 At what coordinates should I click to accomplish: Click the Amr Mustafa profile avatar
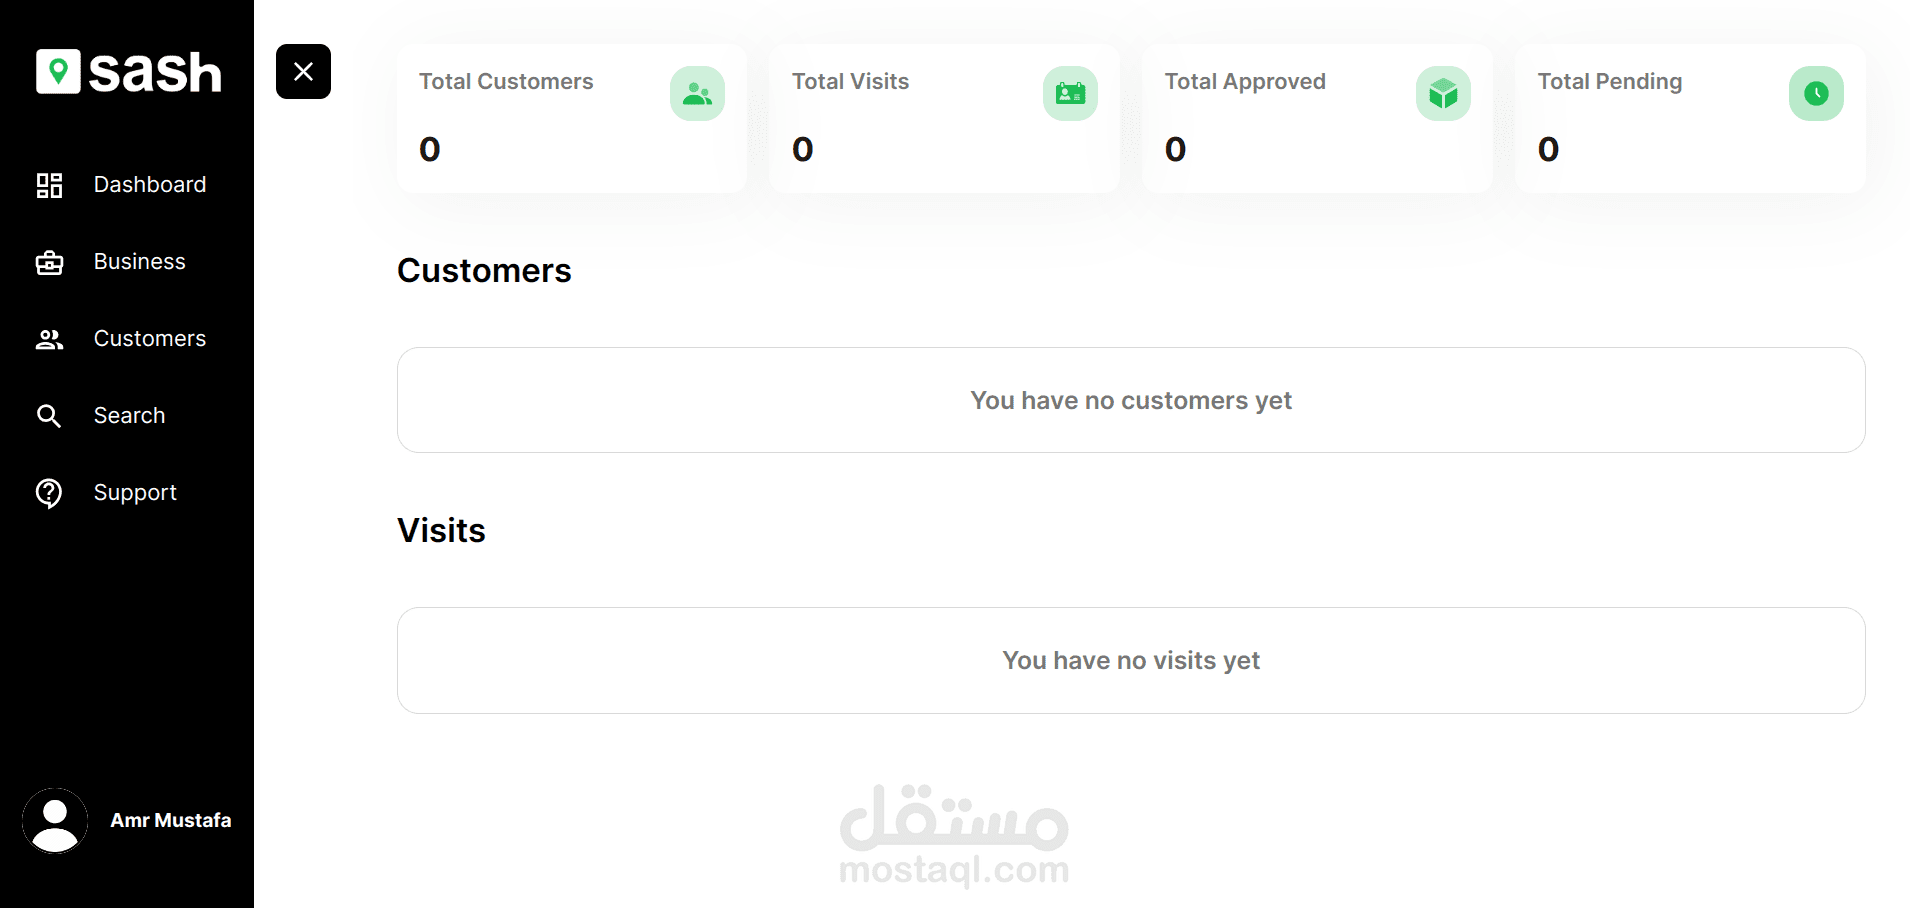pos(55,820)
